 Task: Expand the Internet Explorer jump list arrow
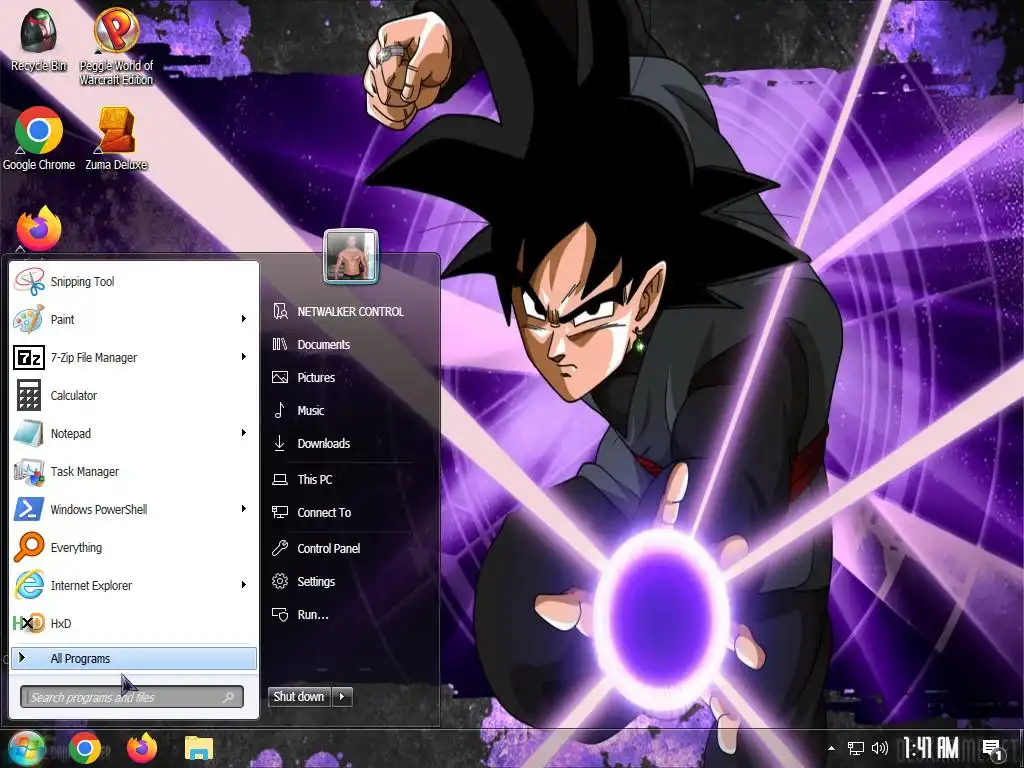(244, 584)
